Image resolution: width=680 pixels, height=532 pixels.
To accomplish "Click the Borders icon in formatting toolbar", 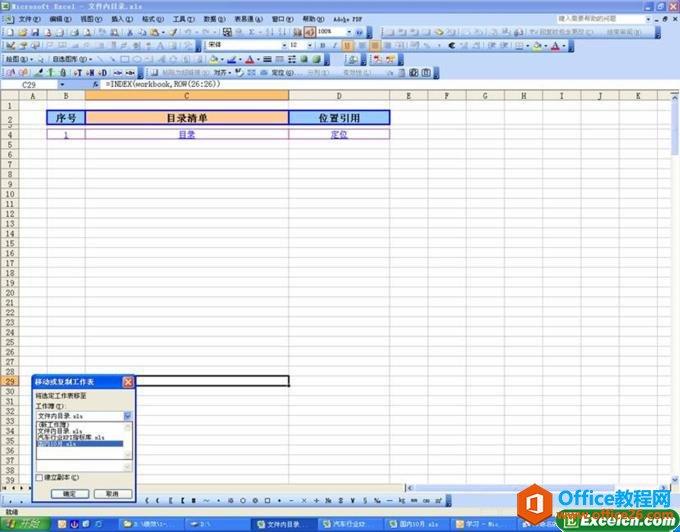I will click(519, 46).
